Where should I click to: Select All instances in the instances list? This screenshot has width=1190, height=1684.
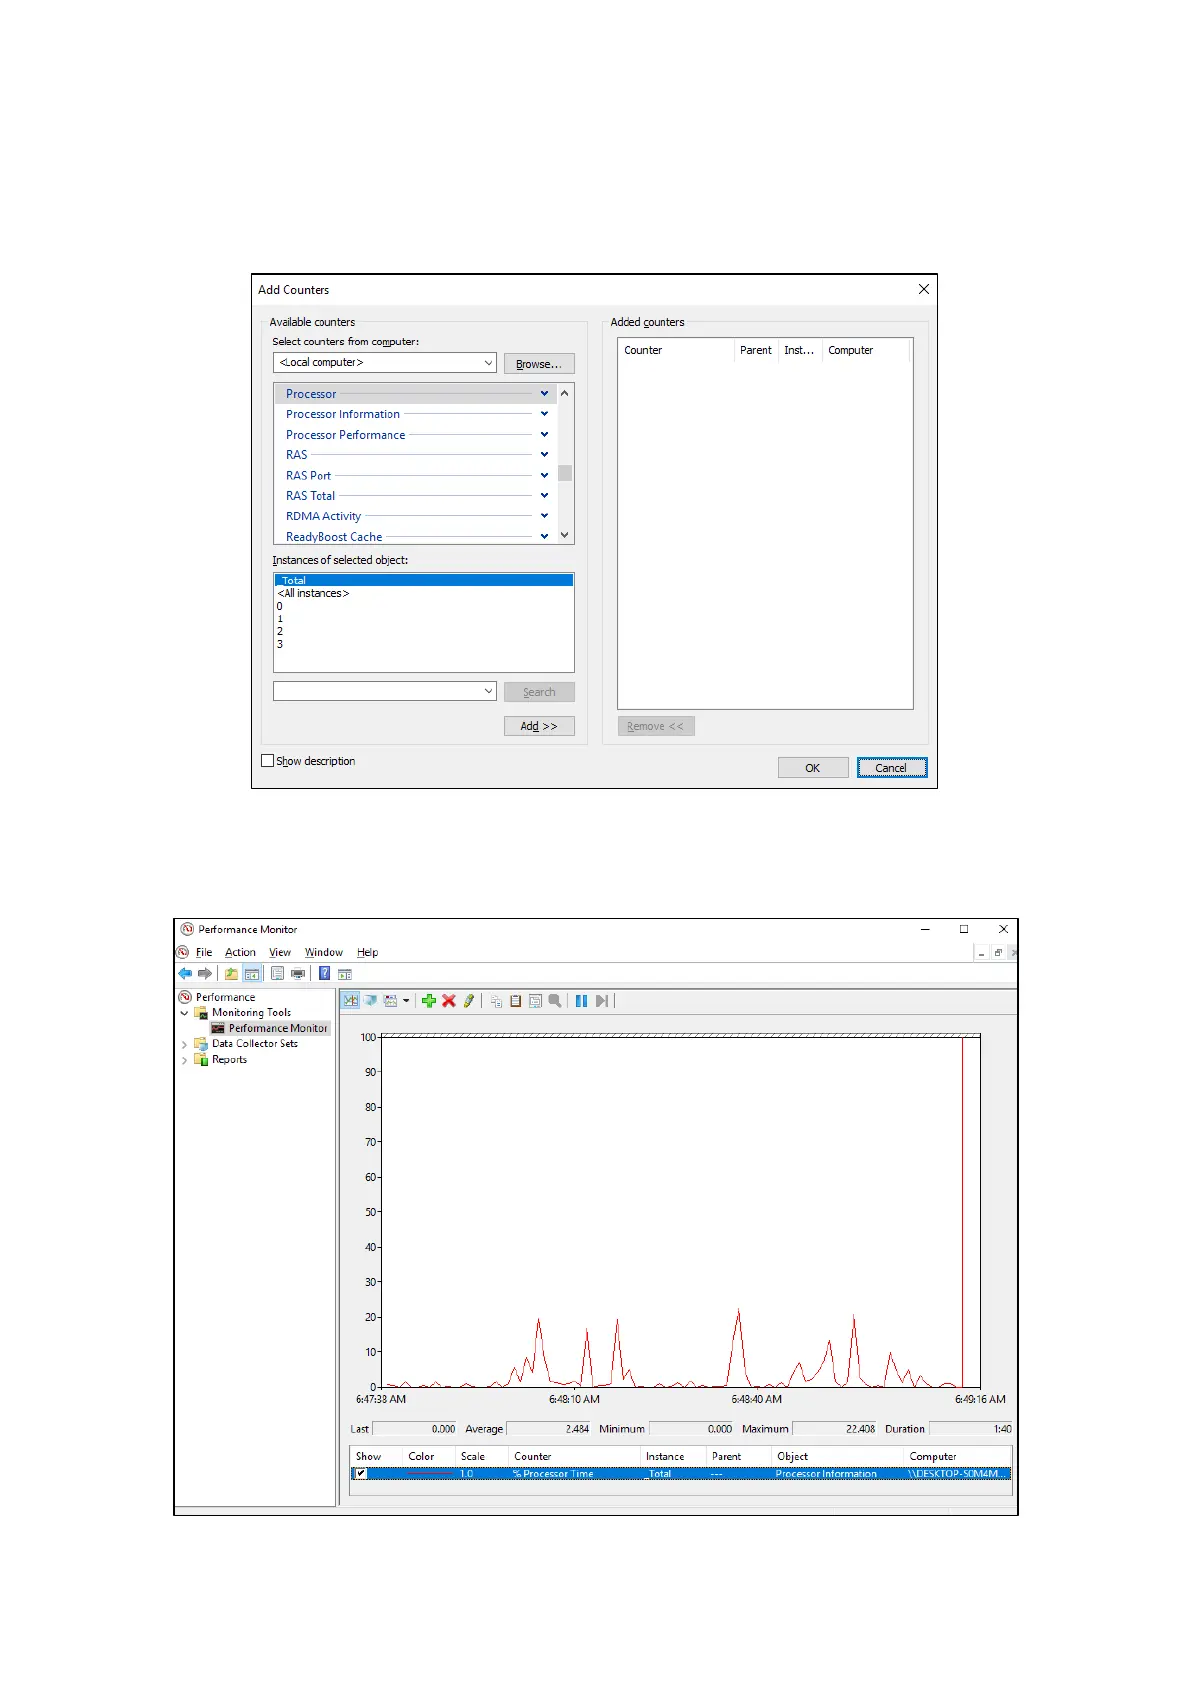pos(314,594)
